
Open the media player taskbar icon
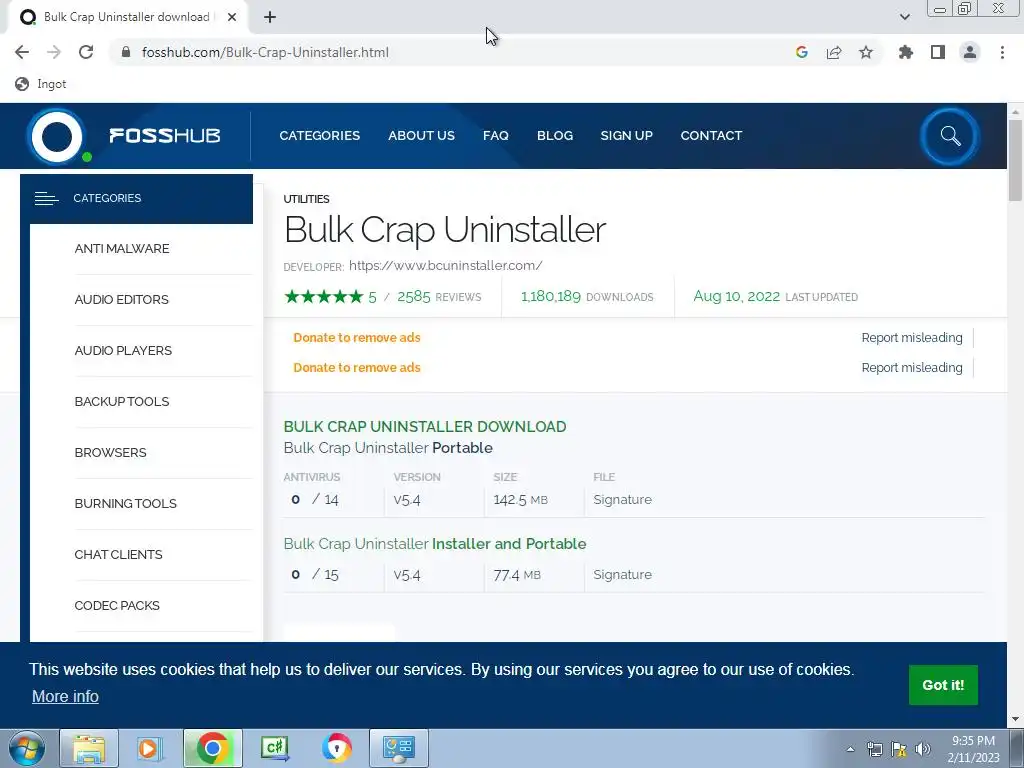tap(149, 748)
